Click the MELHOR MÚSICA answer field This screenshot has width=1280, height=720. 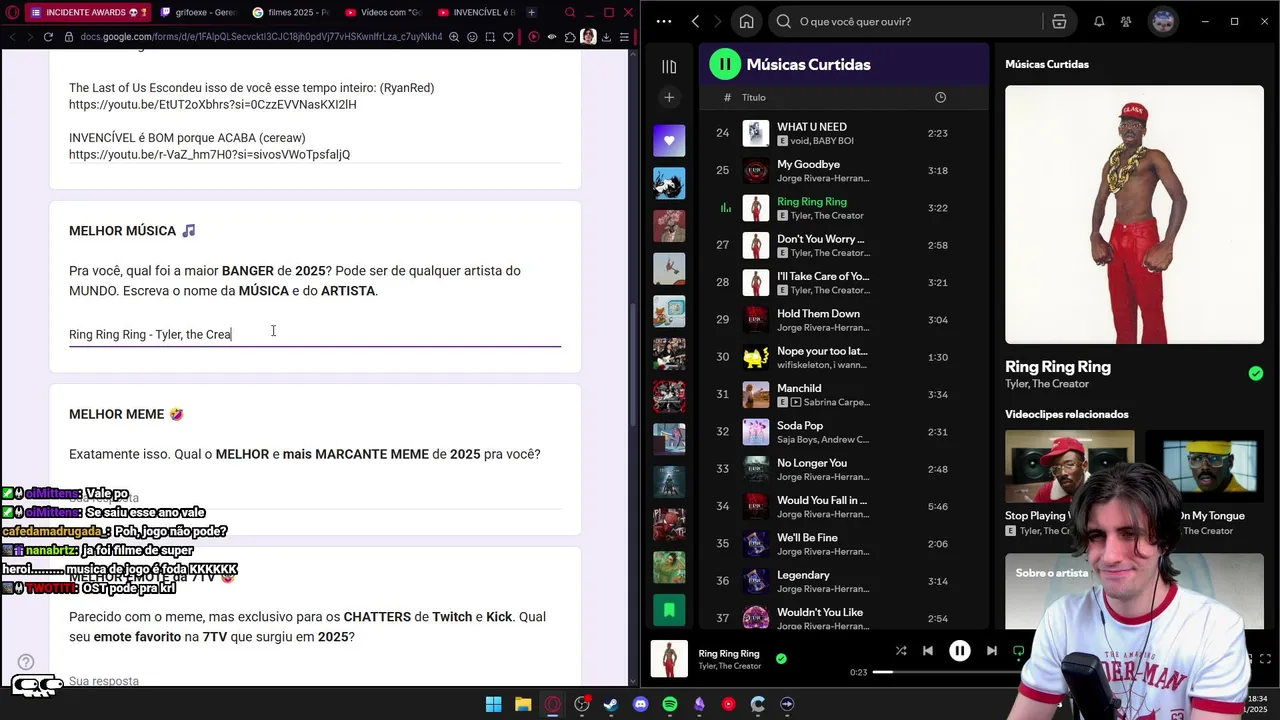(x=315, y=334)
